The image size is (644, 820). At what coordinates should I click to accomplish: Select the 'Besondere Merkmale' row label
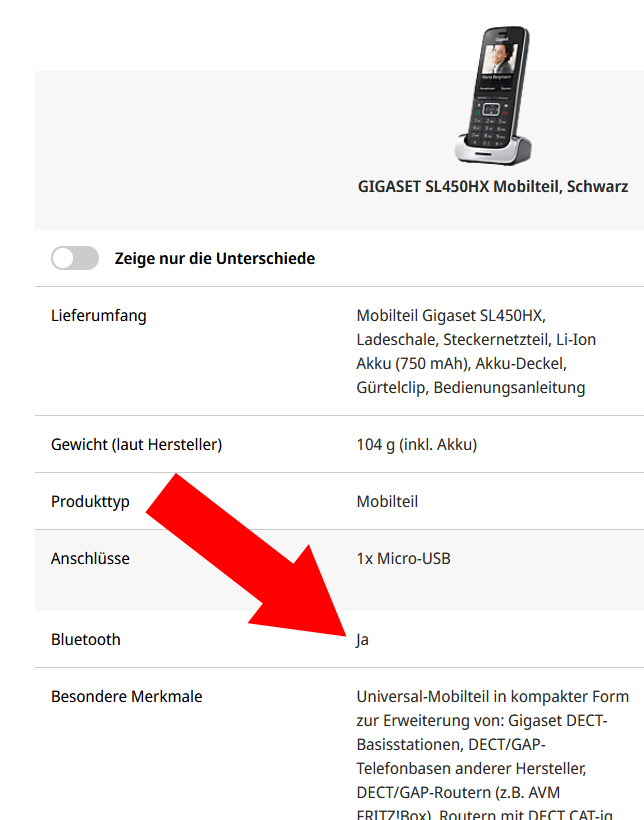click(127, 697)
